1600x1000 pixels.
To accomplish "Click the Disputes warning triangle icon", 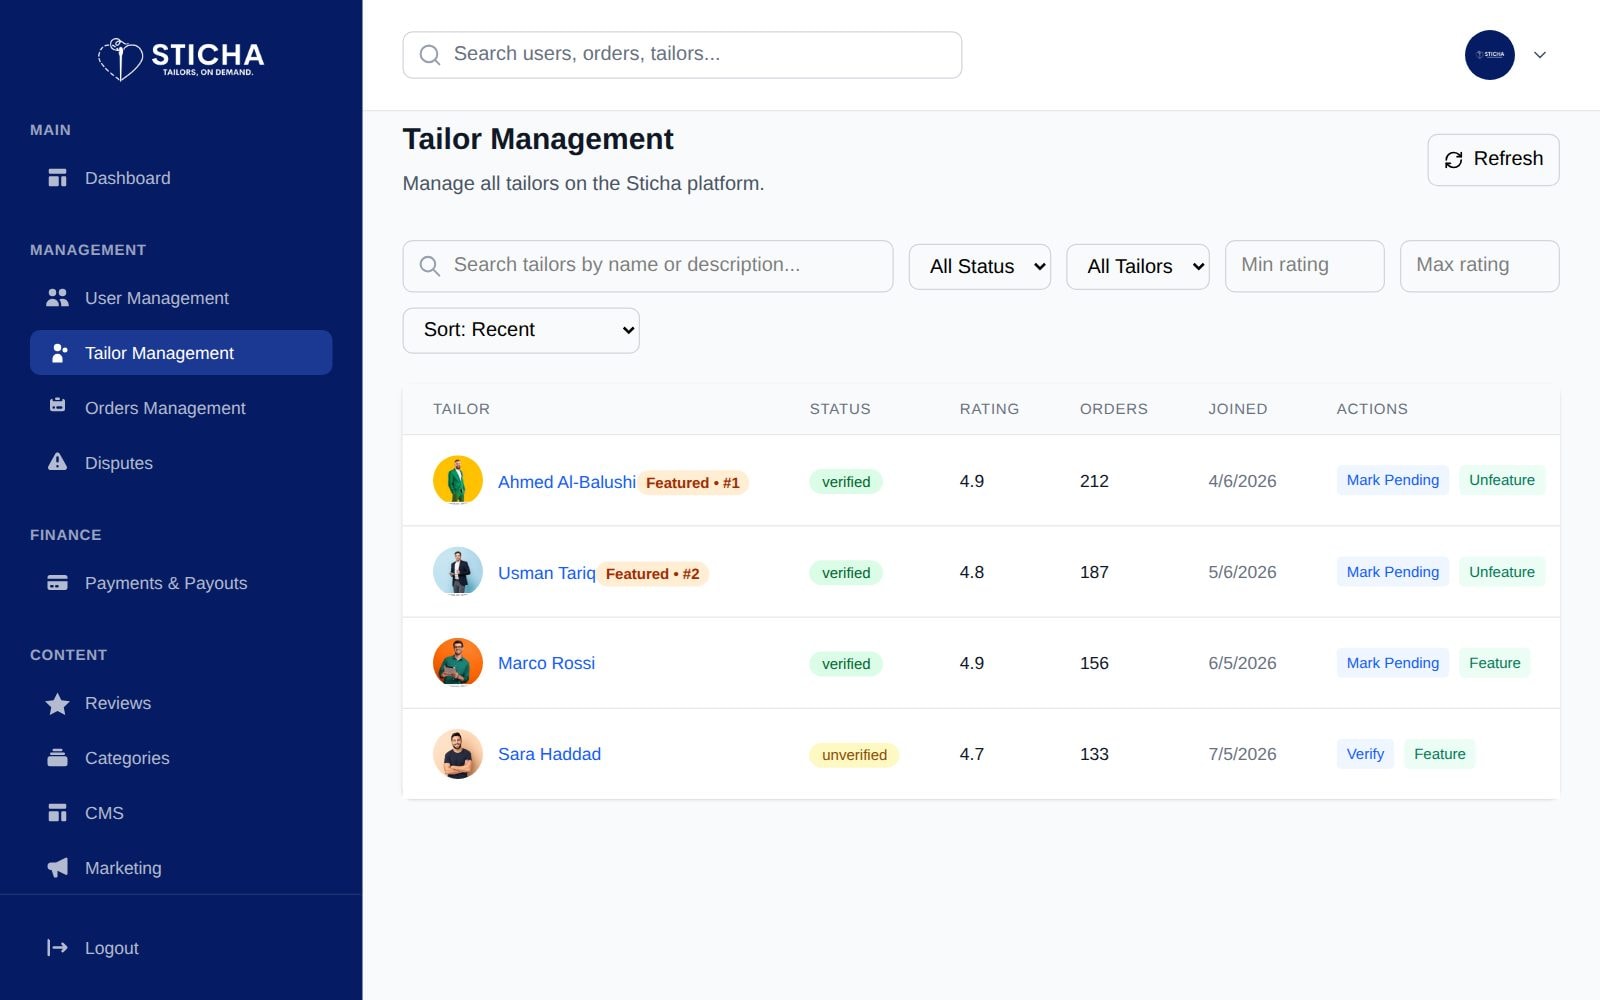I will click(58, 462).
